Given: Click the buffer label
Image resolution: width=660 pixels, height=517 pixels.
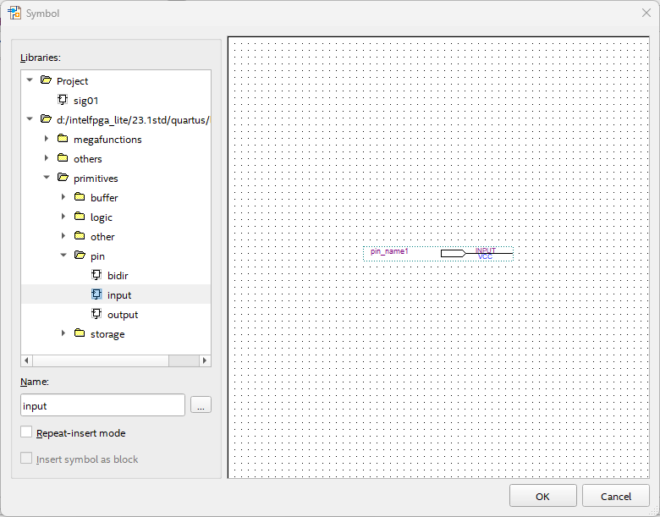Looking at the screenshot, I should click(x=104, y=197).
